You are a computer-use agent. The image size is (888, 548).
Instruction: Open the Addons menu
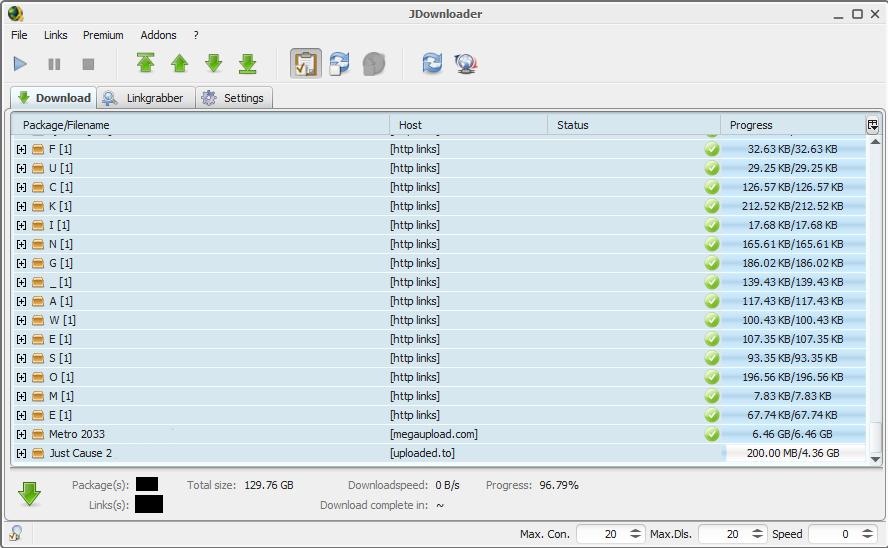coord(158,35)
